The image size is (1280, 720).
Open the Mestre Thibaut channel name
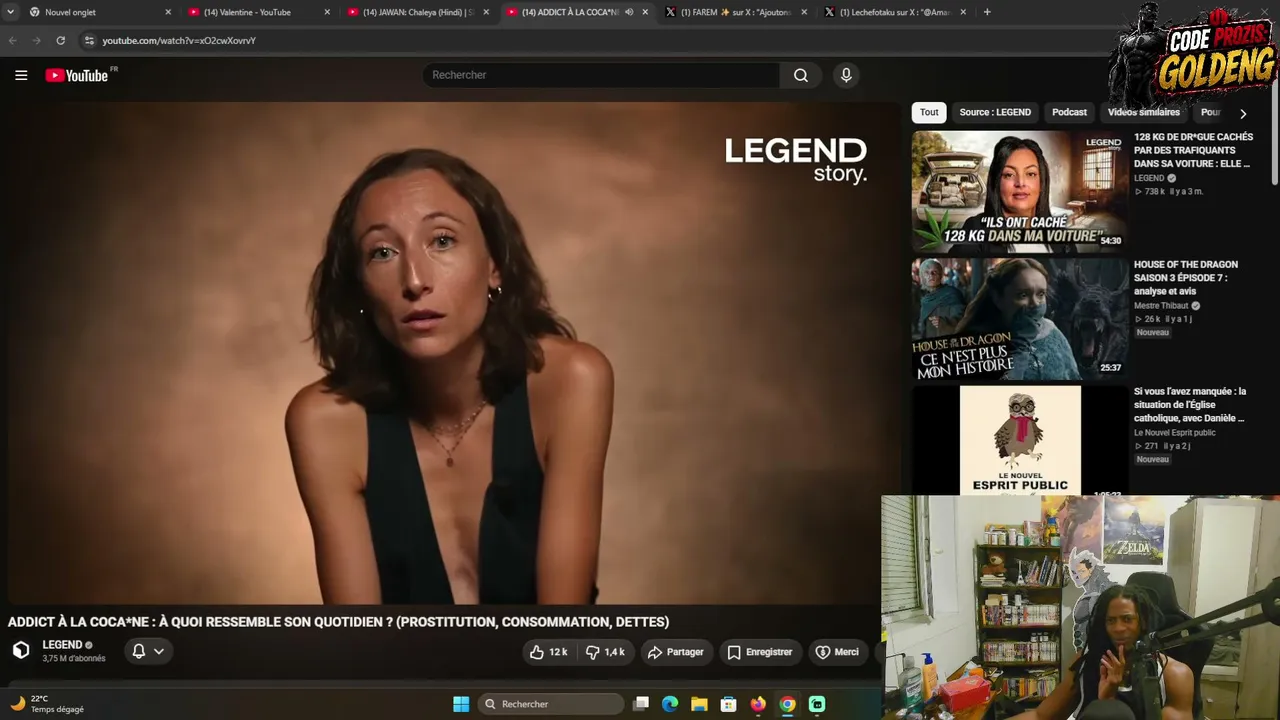[1161, 306]
